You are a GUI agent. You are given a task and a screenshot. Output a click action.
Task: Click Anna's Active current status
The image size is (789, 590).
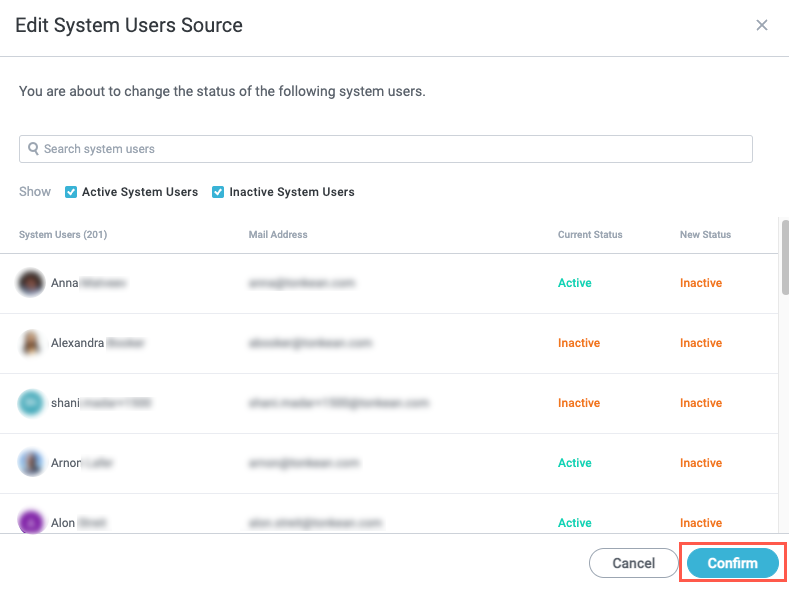pos(575,283)
